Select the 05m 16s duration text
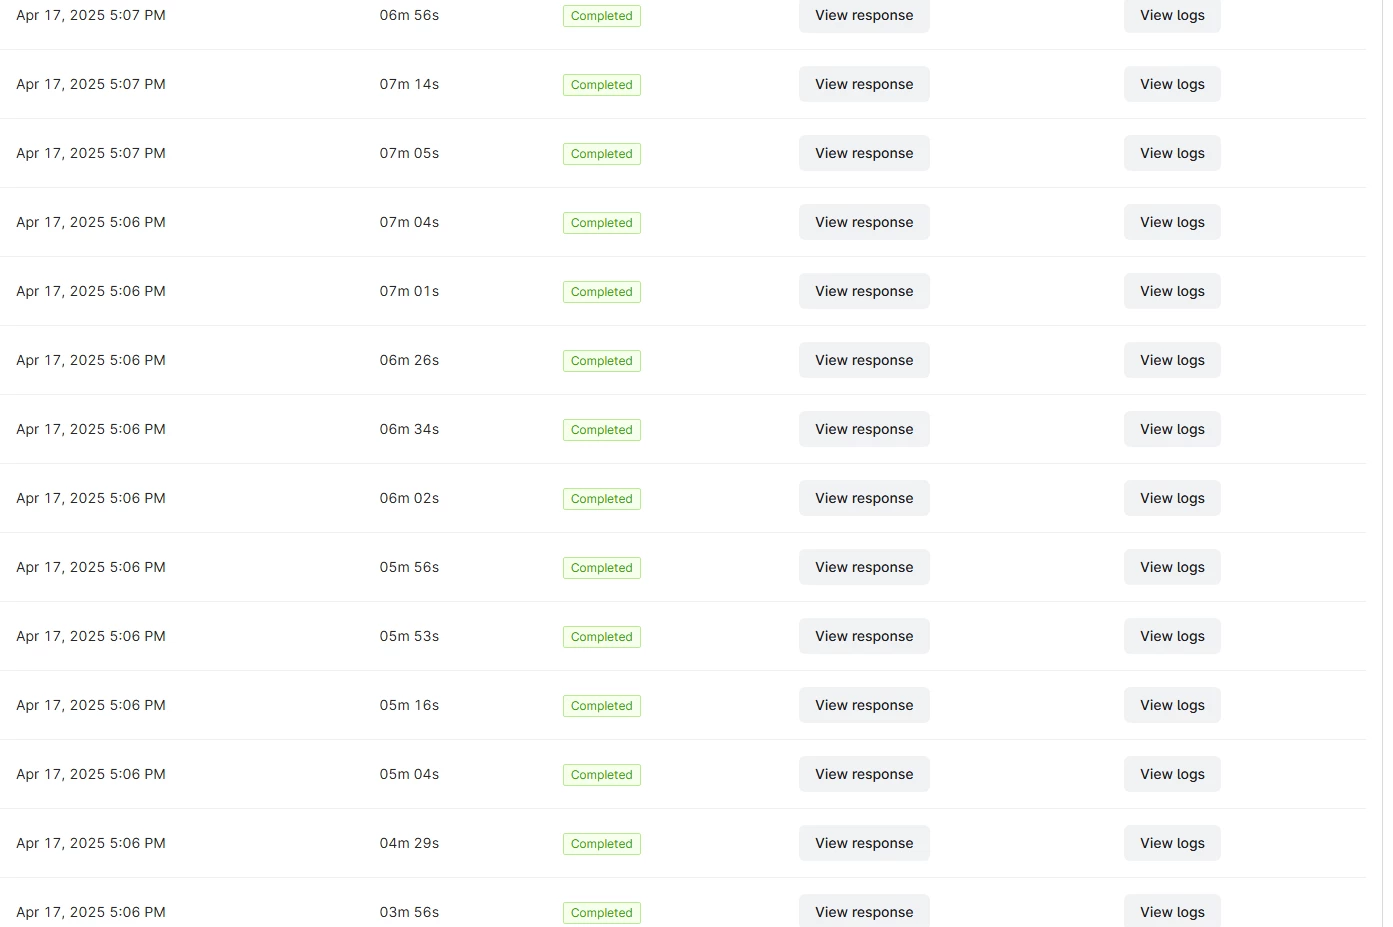Viewport: 1393px width, 927px height. [409, 705]
